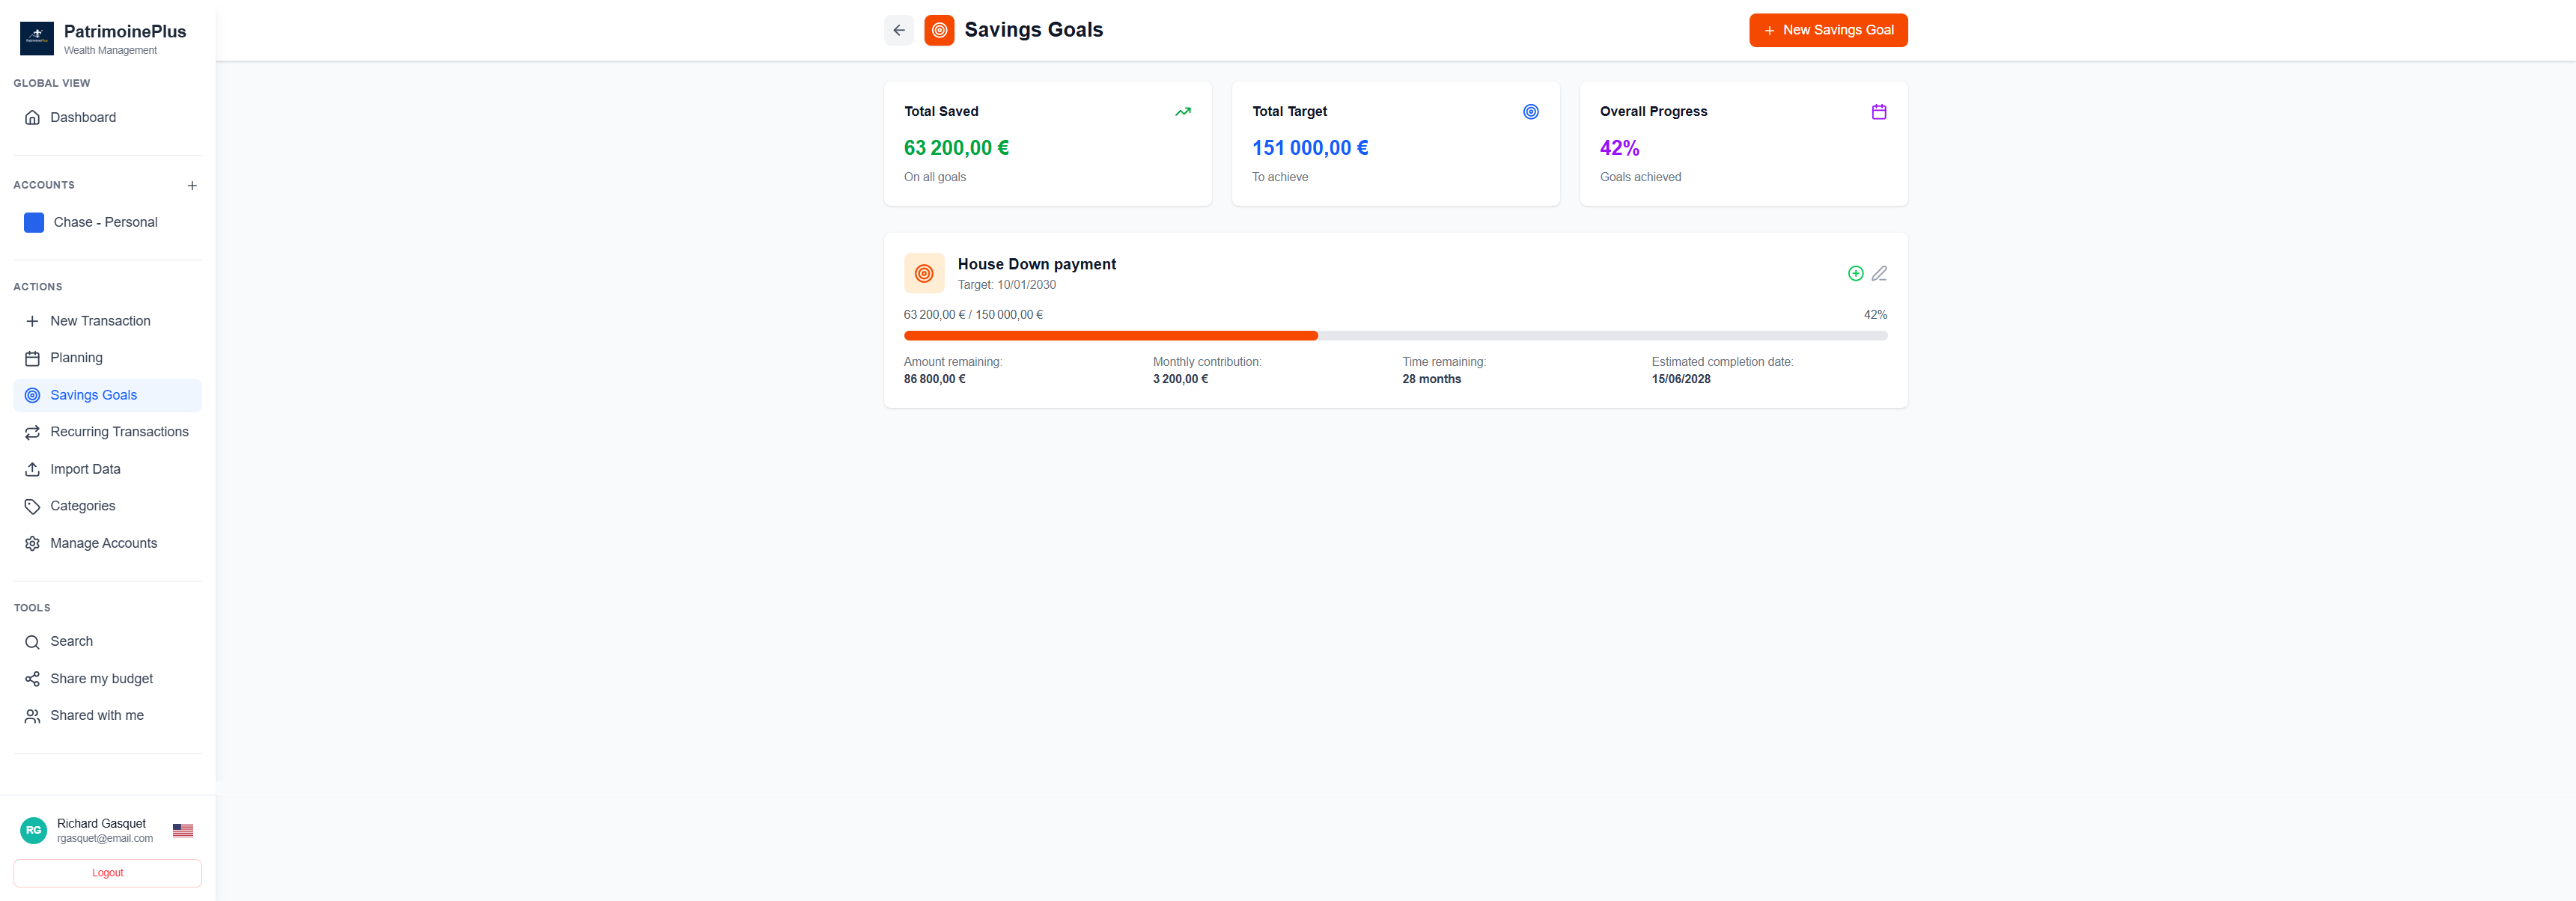Click the add account plus icon
This screenshot has height=901, width=2576.
pyautogui.click(x=192, y=185)
